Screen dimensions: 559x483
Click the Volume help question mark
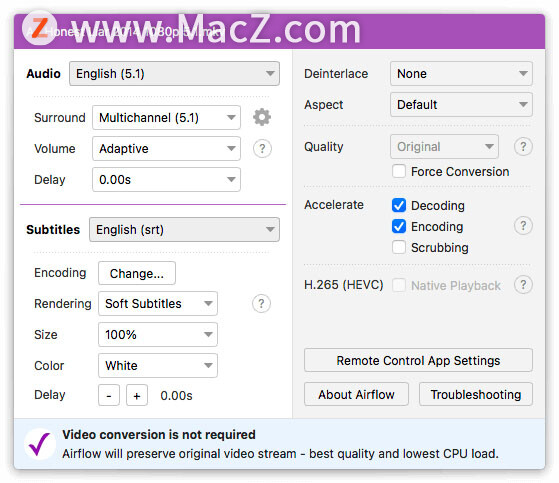coord(262,148)
